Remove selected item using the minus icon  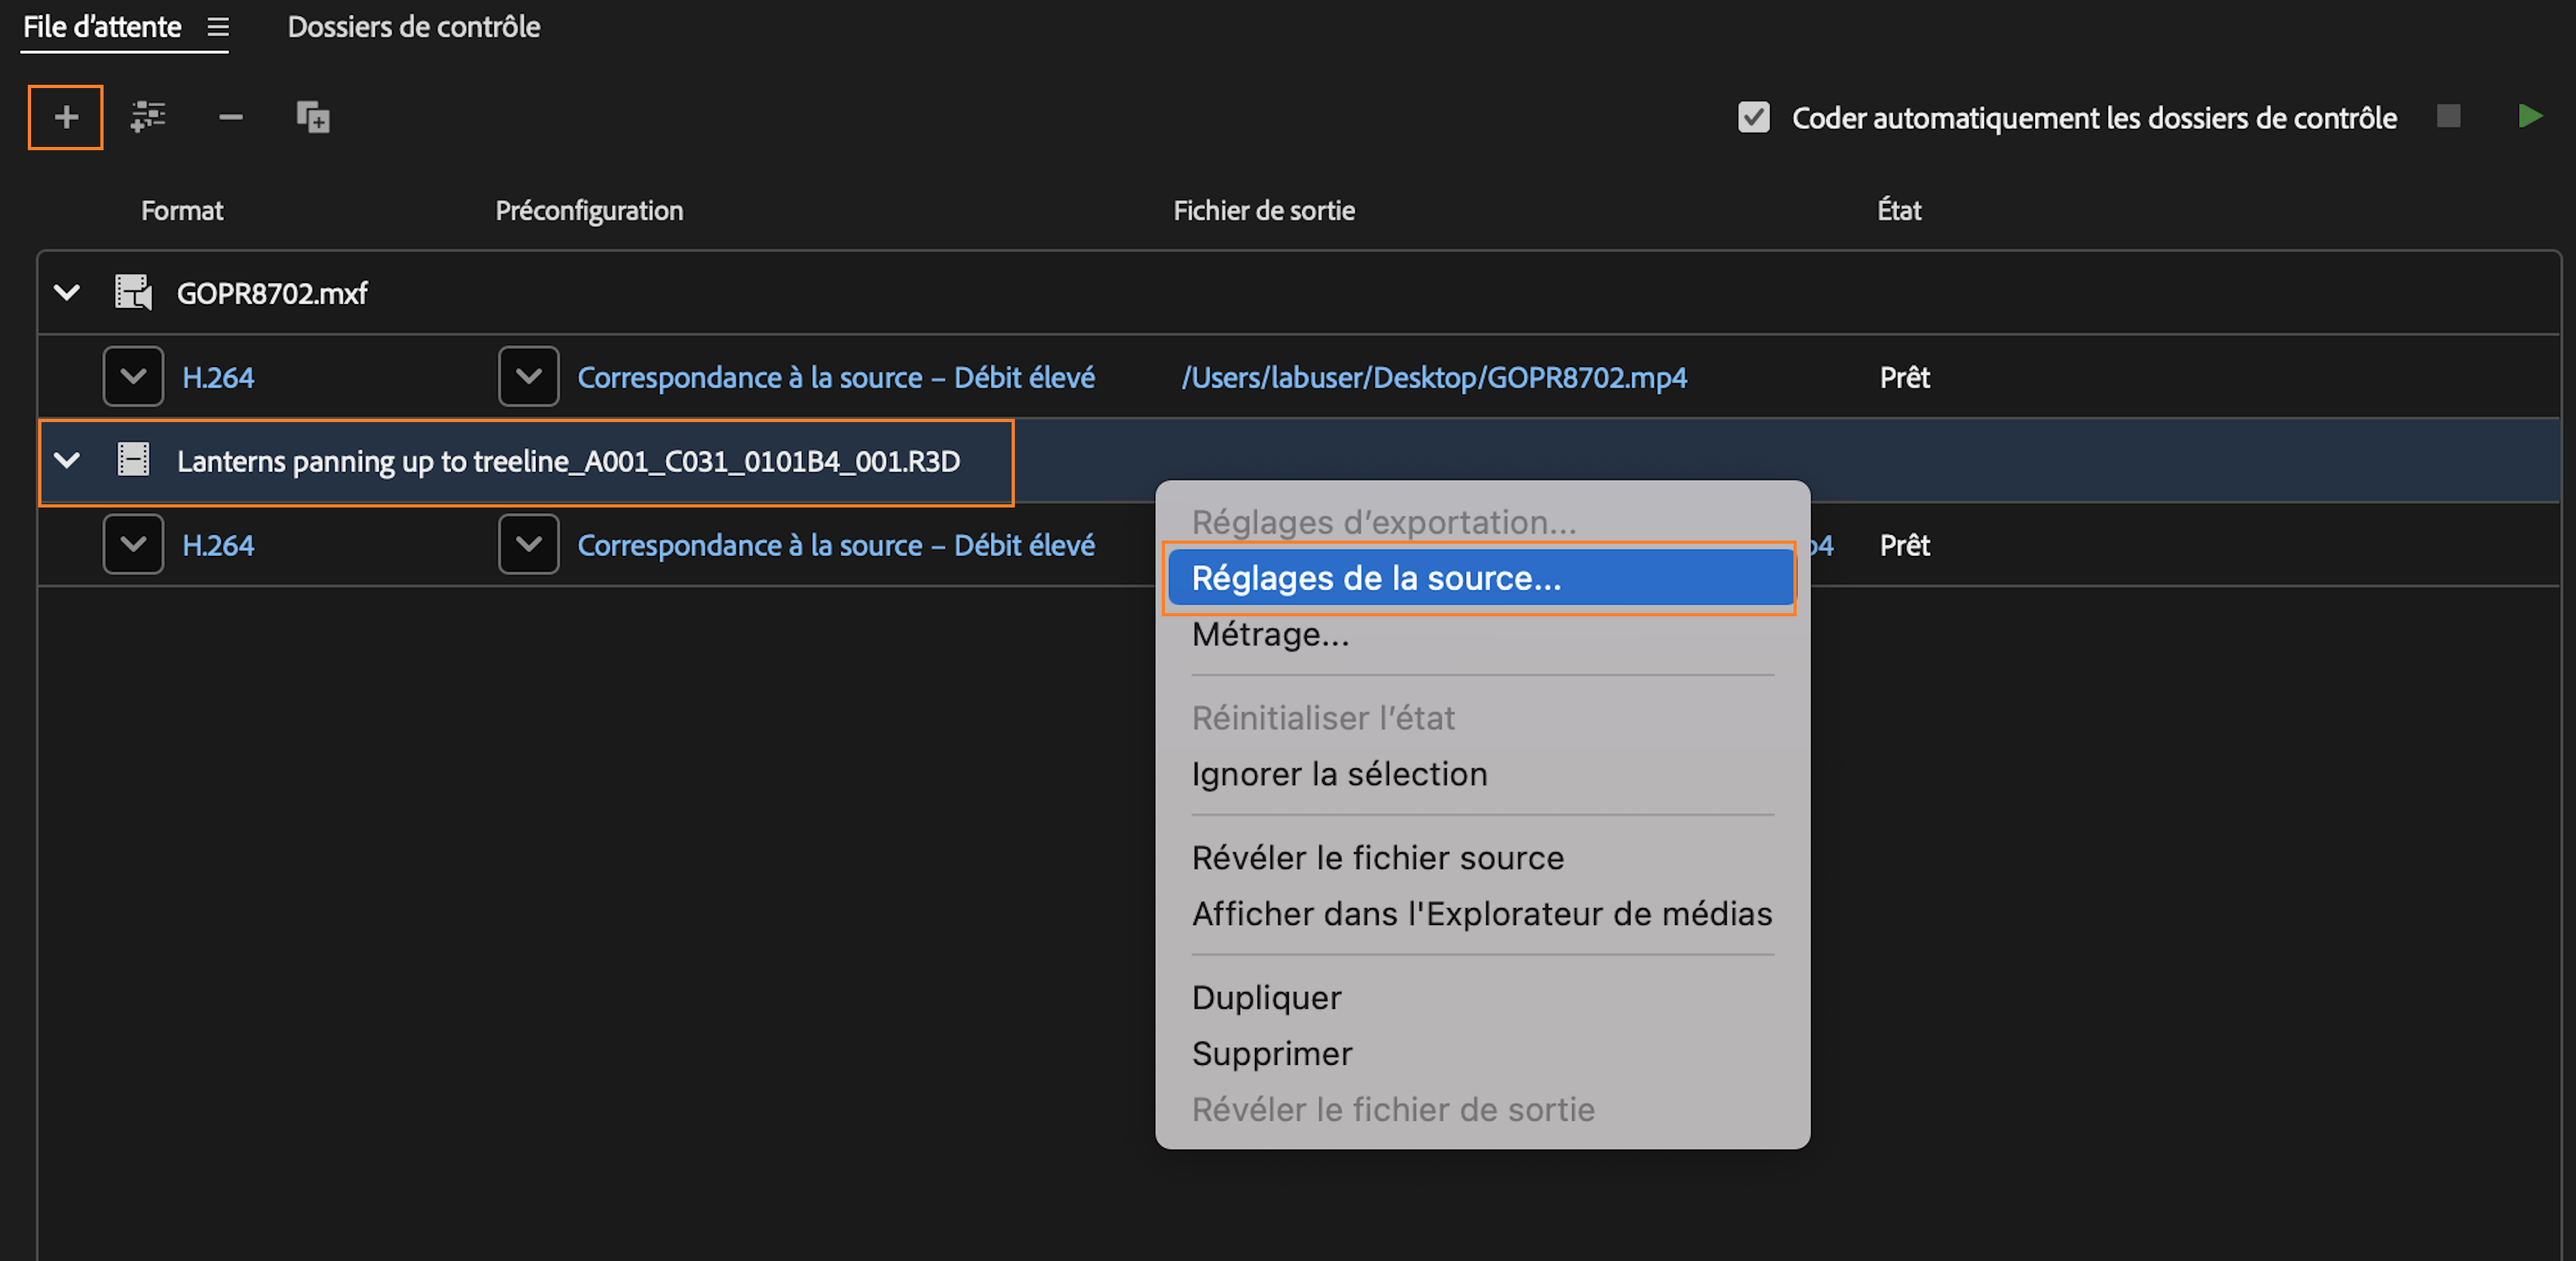230,117
